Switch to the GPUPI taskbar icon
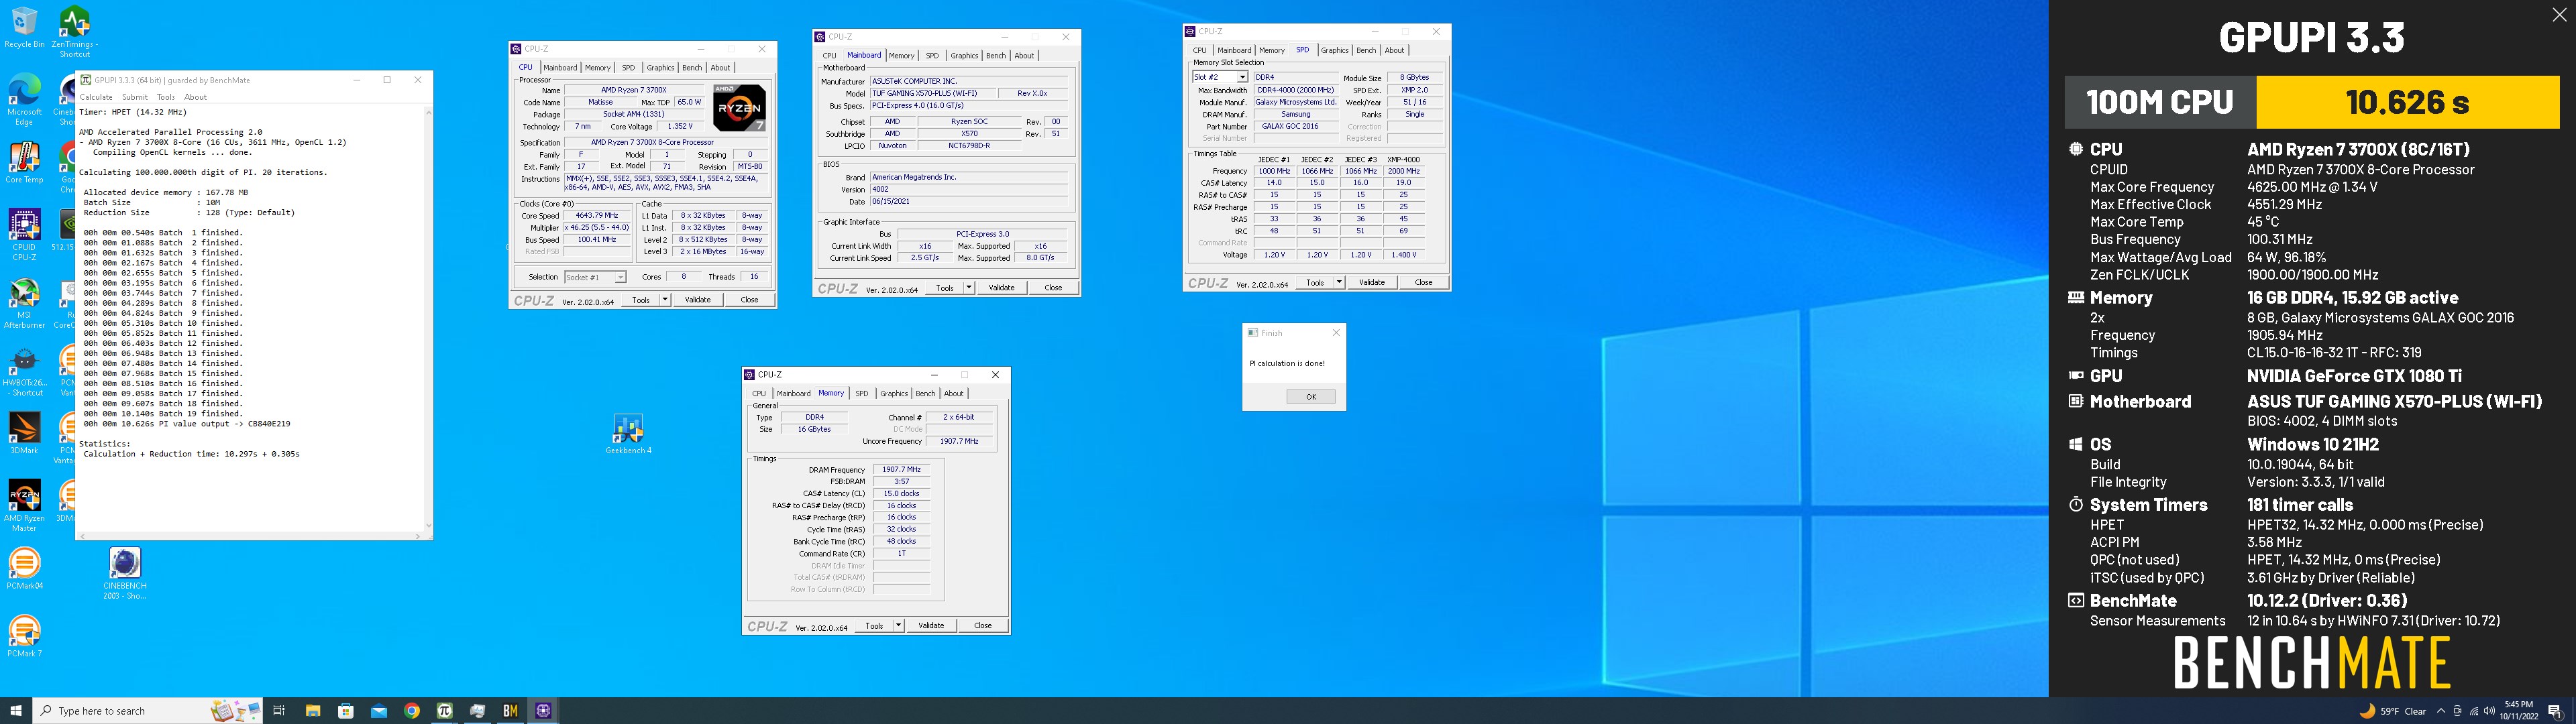The height and width of the screenshot is (724, 2576). point(445,711)
